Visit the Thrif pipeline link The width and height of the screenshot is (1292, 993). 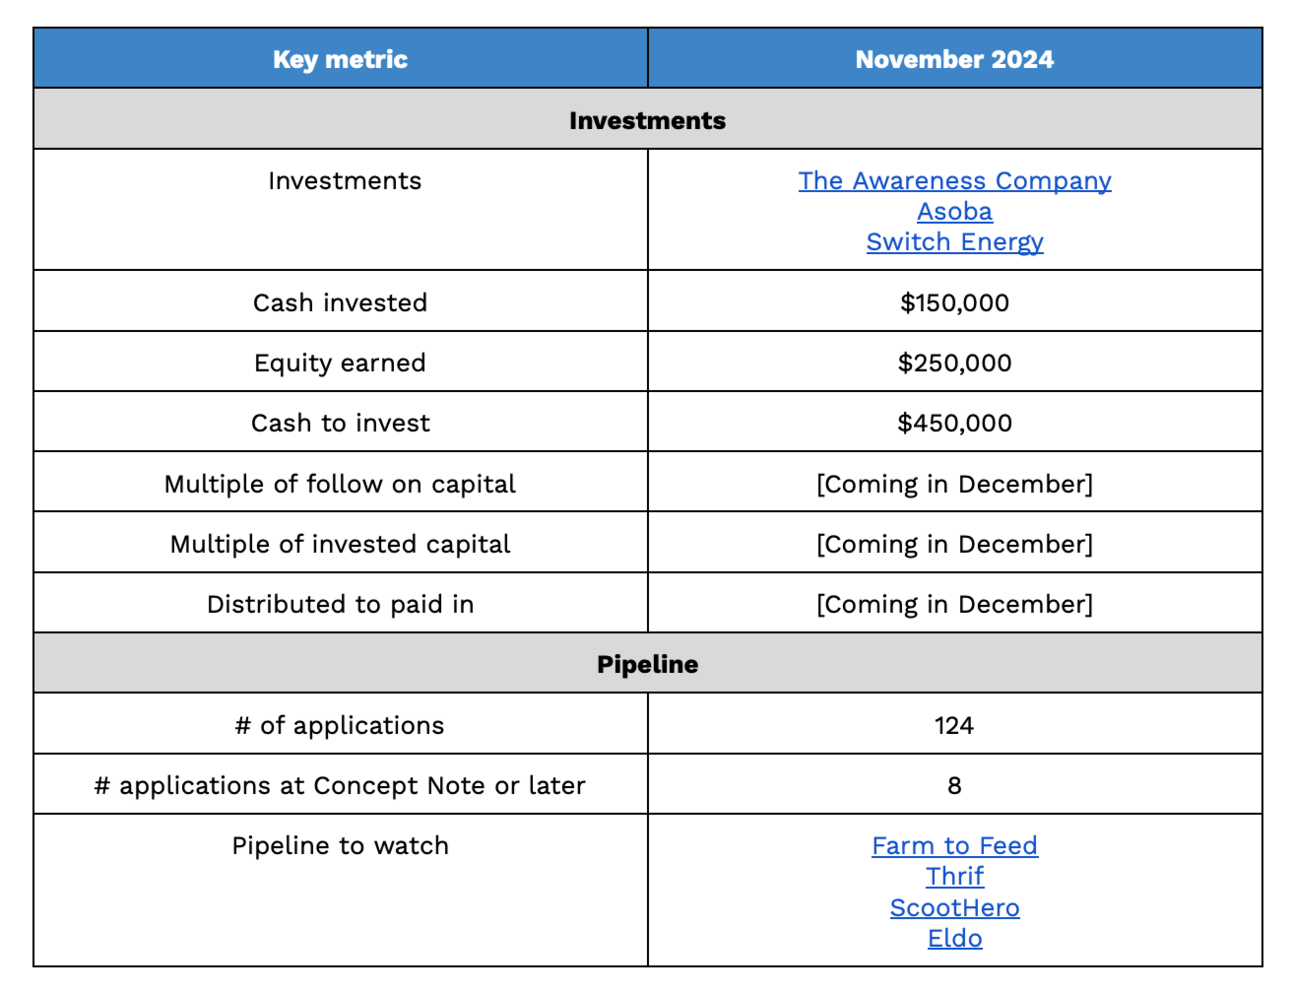pos(954,876)
